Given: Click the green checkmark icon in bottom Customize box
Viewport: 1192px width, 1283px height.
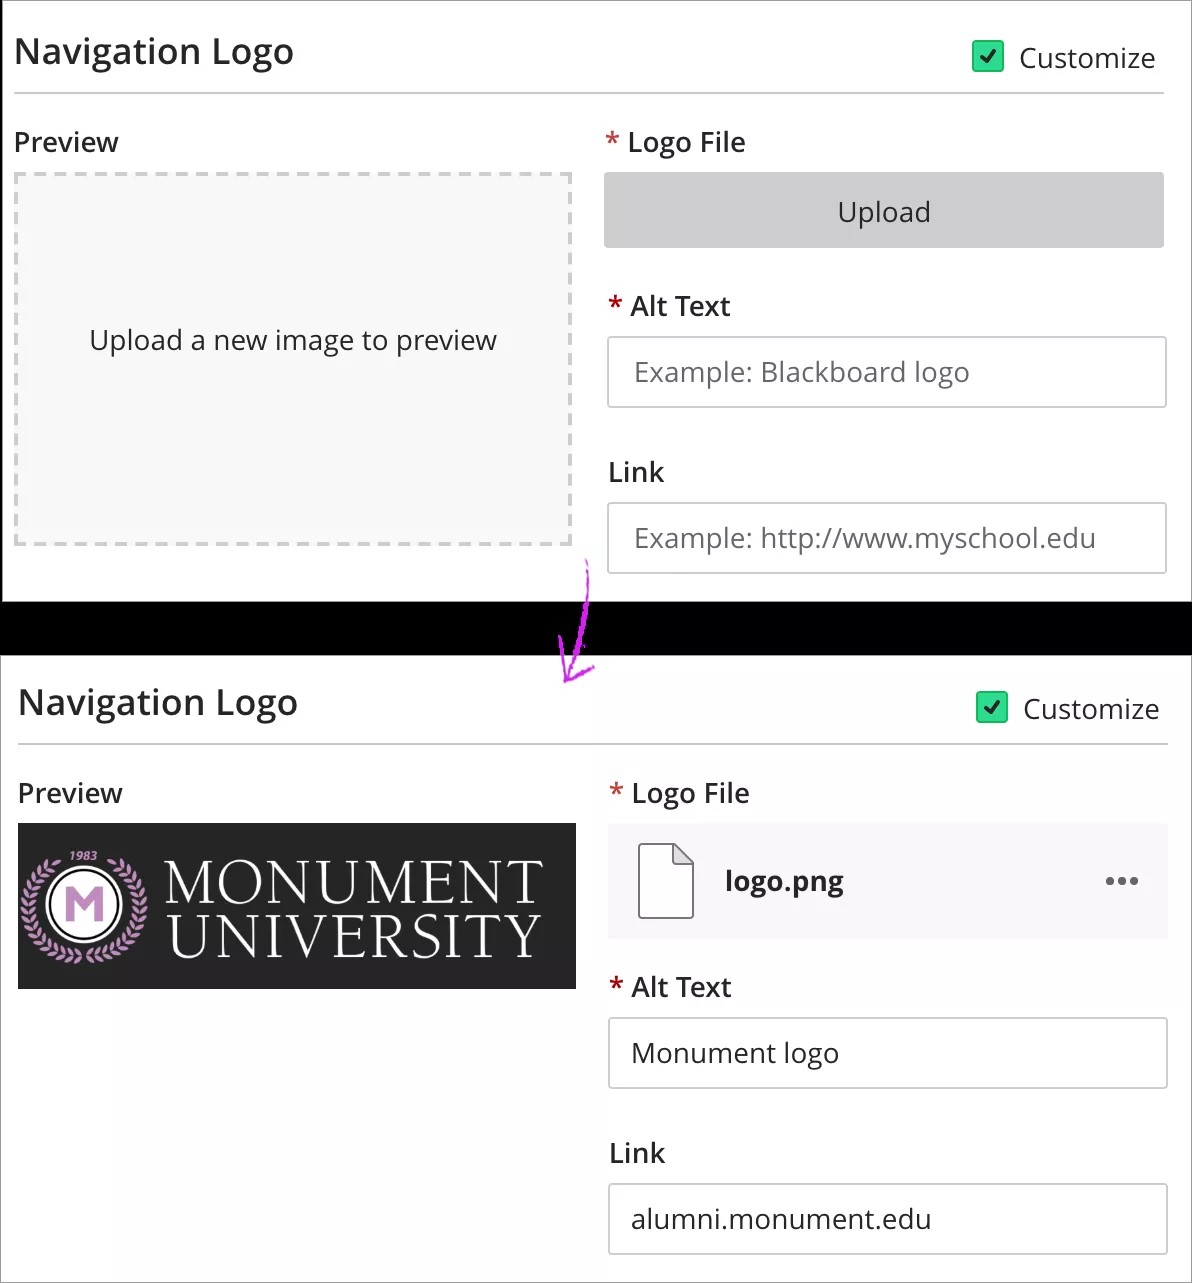Looking at the screenshot, I should click(991, 708).
